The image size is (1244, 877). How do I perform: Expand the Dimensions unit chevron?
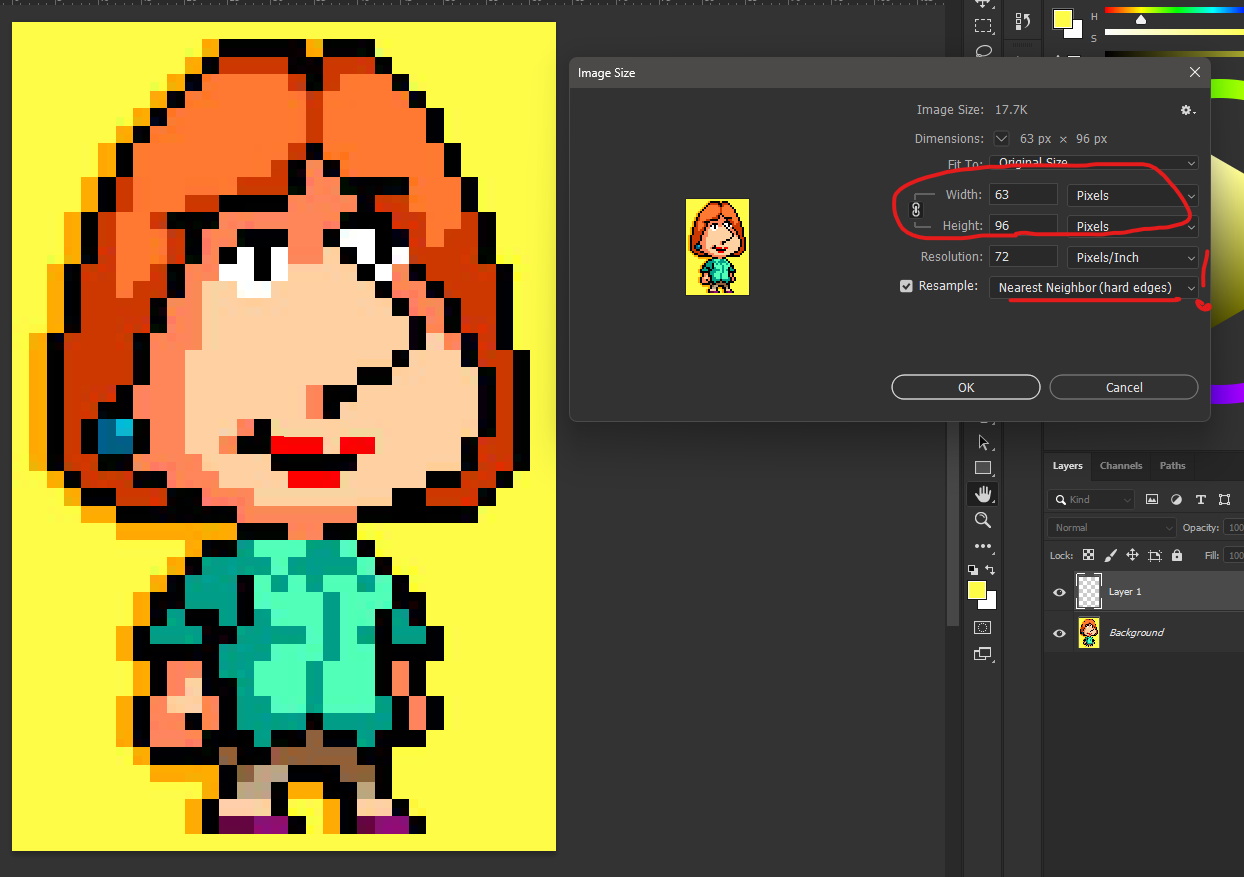1001,139
